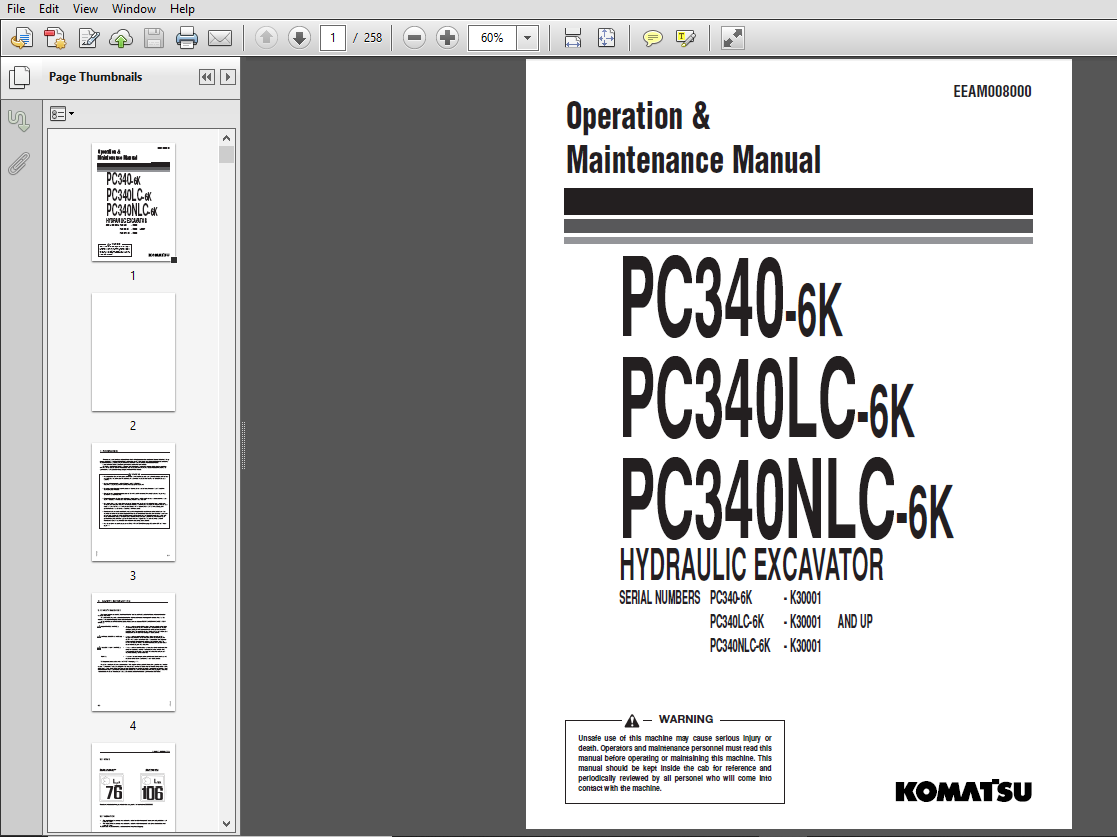Open the Help menu
The image size is (1117, 837).
point(182,9)
